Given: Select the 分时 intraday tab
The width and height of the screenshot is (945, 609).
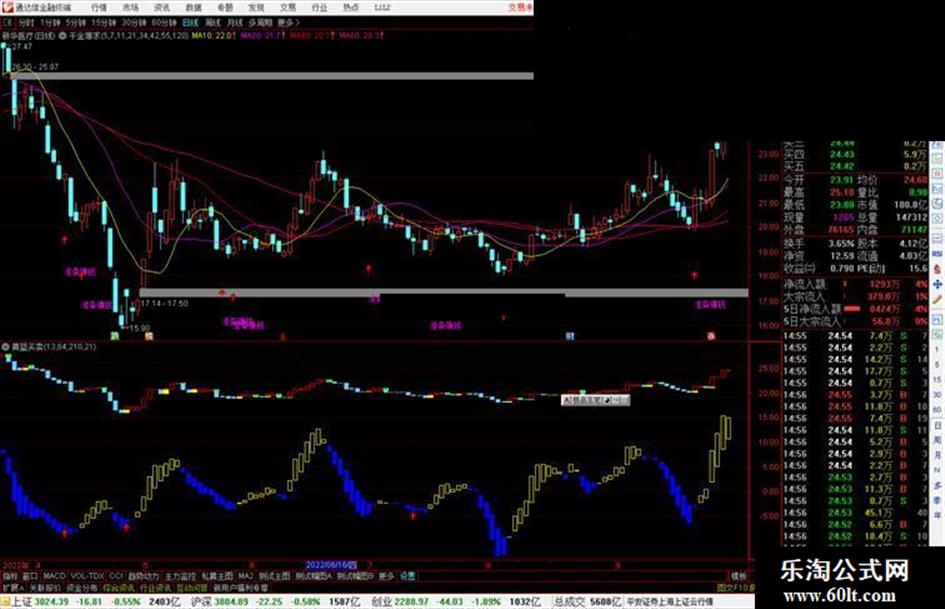Looking at the screenshot, I should click(25, 22).
